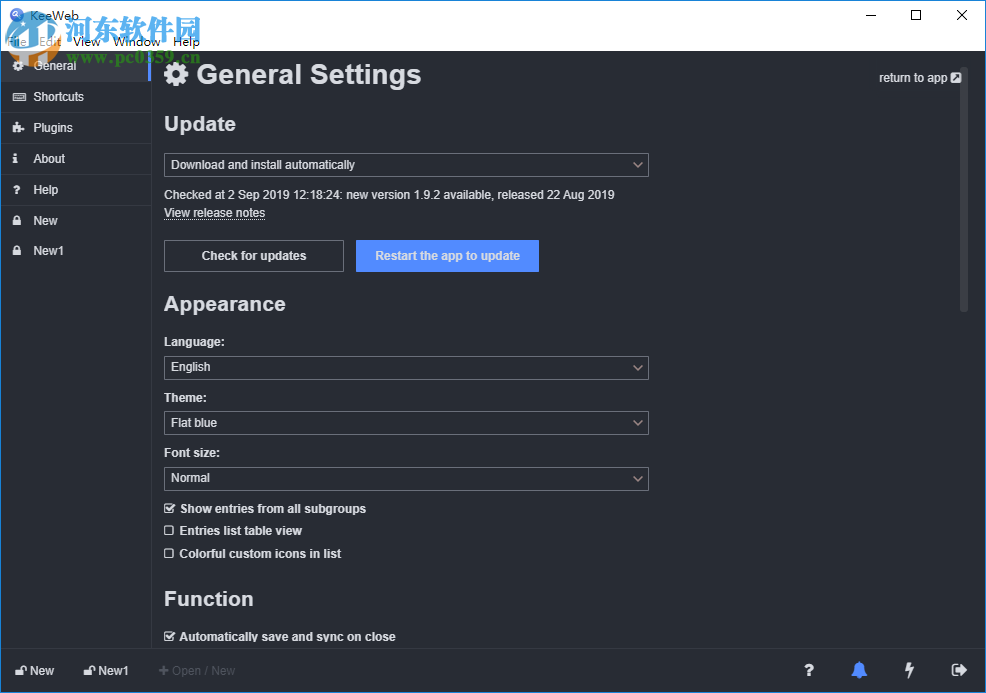Image resolution: width=986 pixels, height=693 pixels.
Task: Open the update behavior dropdown
Action: point(405,164)
